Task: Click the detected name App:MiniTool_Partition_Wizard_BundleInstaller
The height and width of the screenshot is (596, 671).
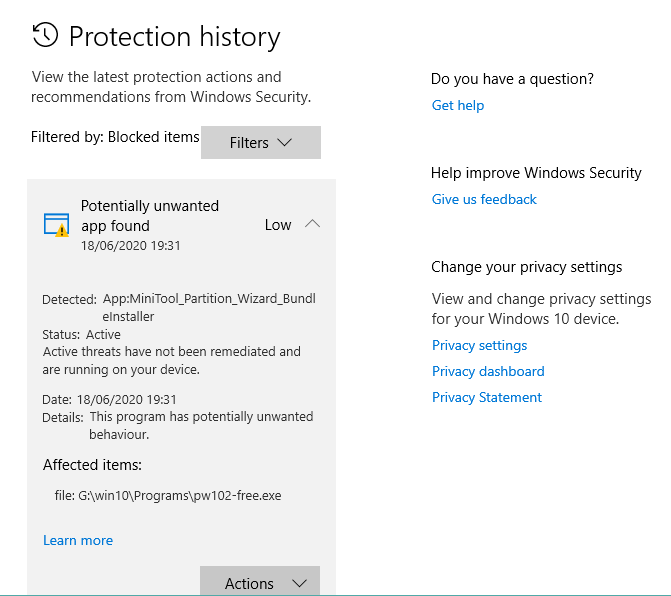Action: point(209,307)
